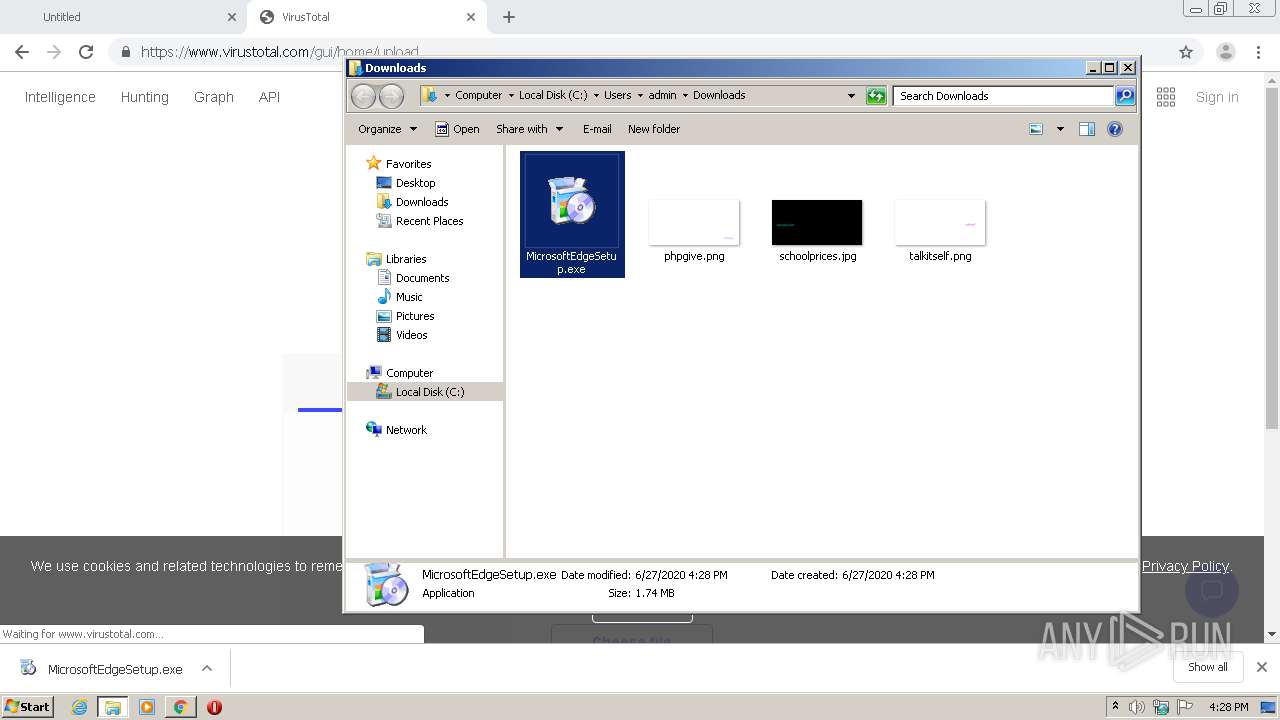Select Desktop in Favorites

pos(415,183)
